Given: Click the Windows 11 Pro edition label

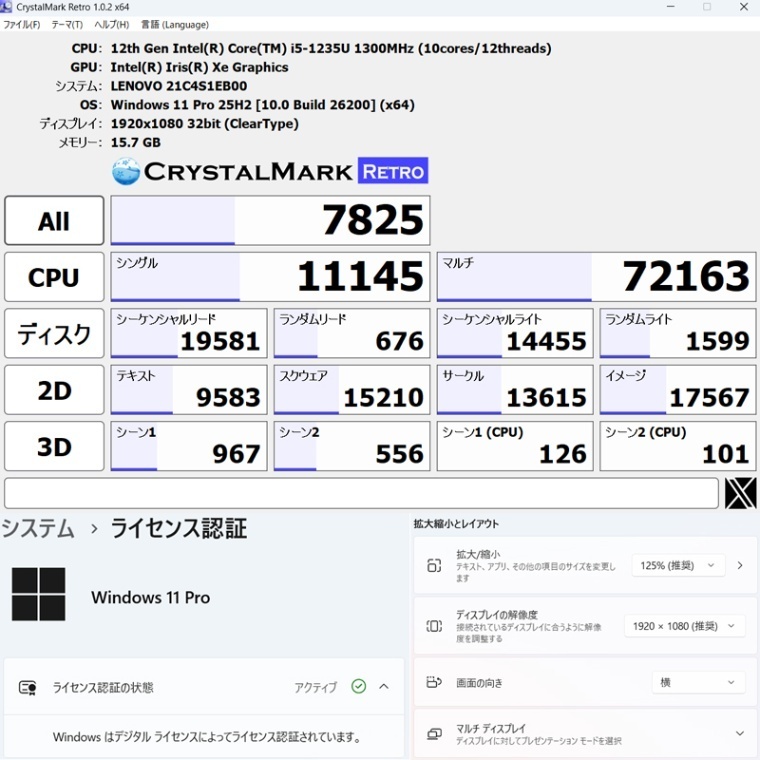Looking at the screenshot, I should (150, 597).
